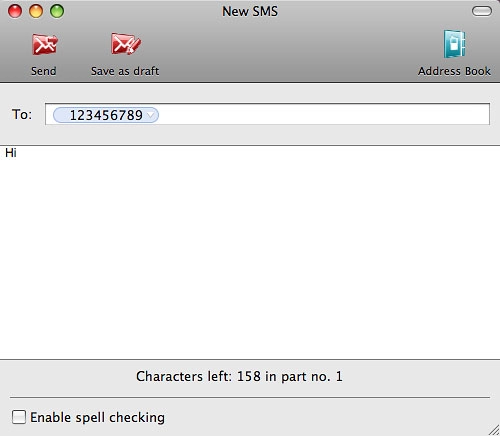Minimize the window with the yellow button
The height and width of the screenshot is (436, 500).
pos(36,11)
